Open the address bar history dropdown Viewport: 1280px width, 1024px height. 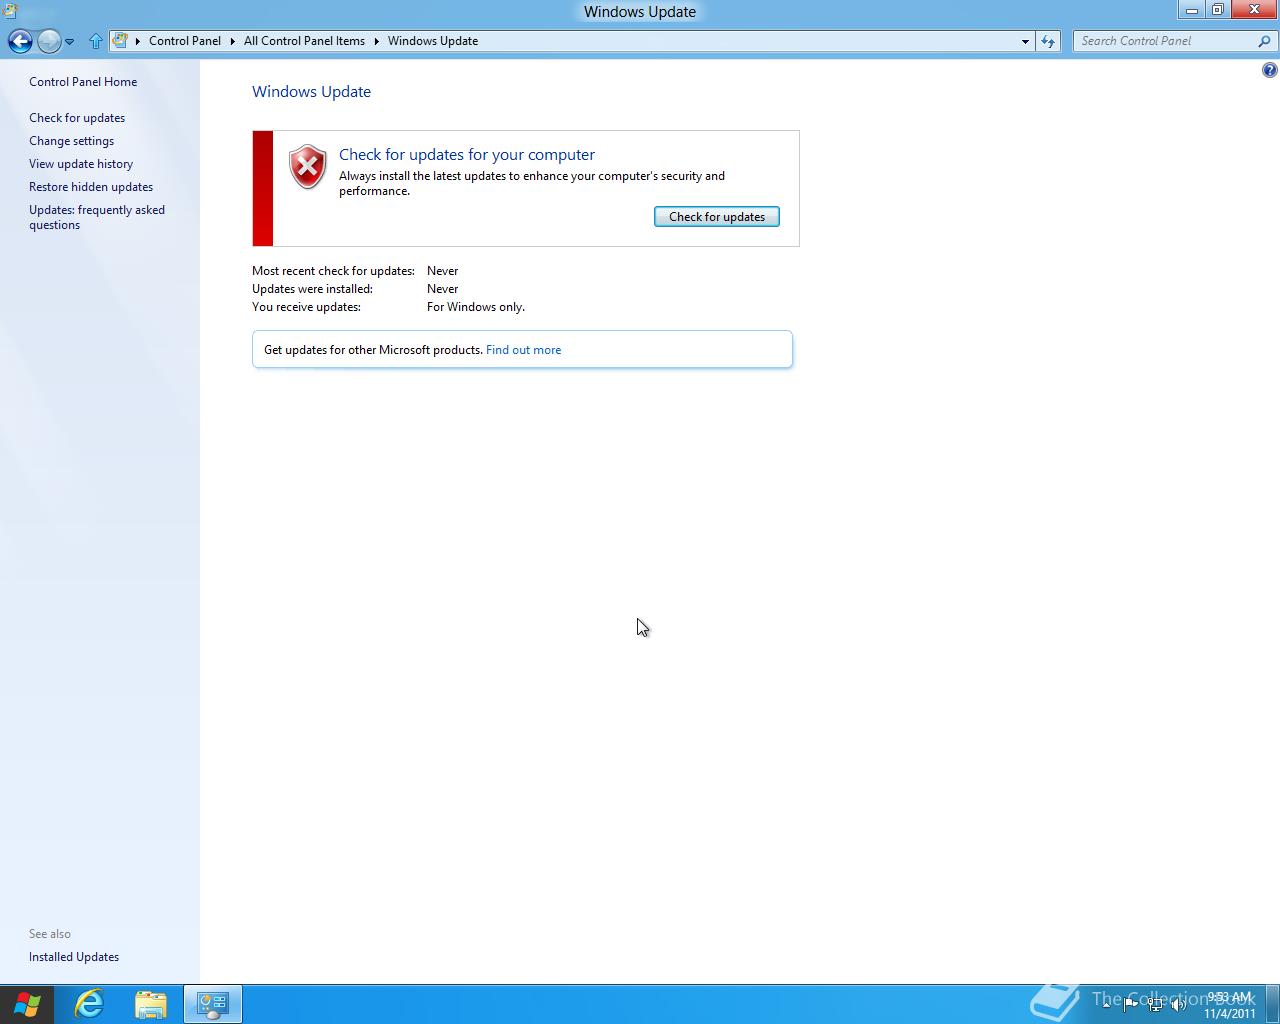(1024, 41)
